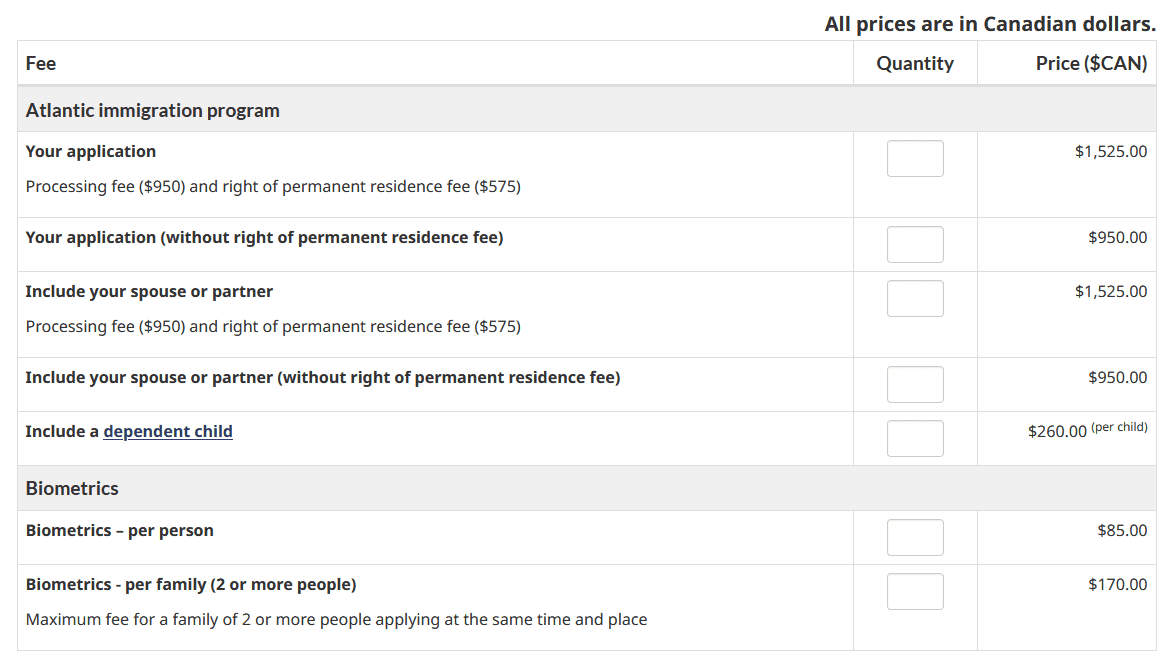Viewport: 1175px width, 668px height.
Task: Open the dependent child link
Action: click(168, 432)
